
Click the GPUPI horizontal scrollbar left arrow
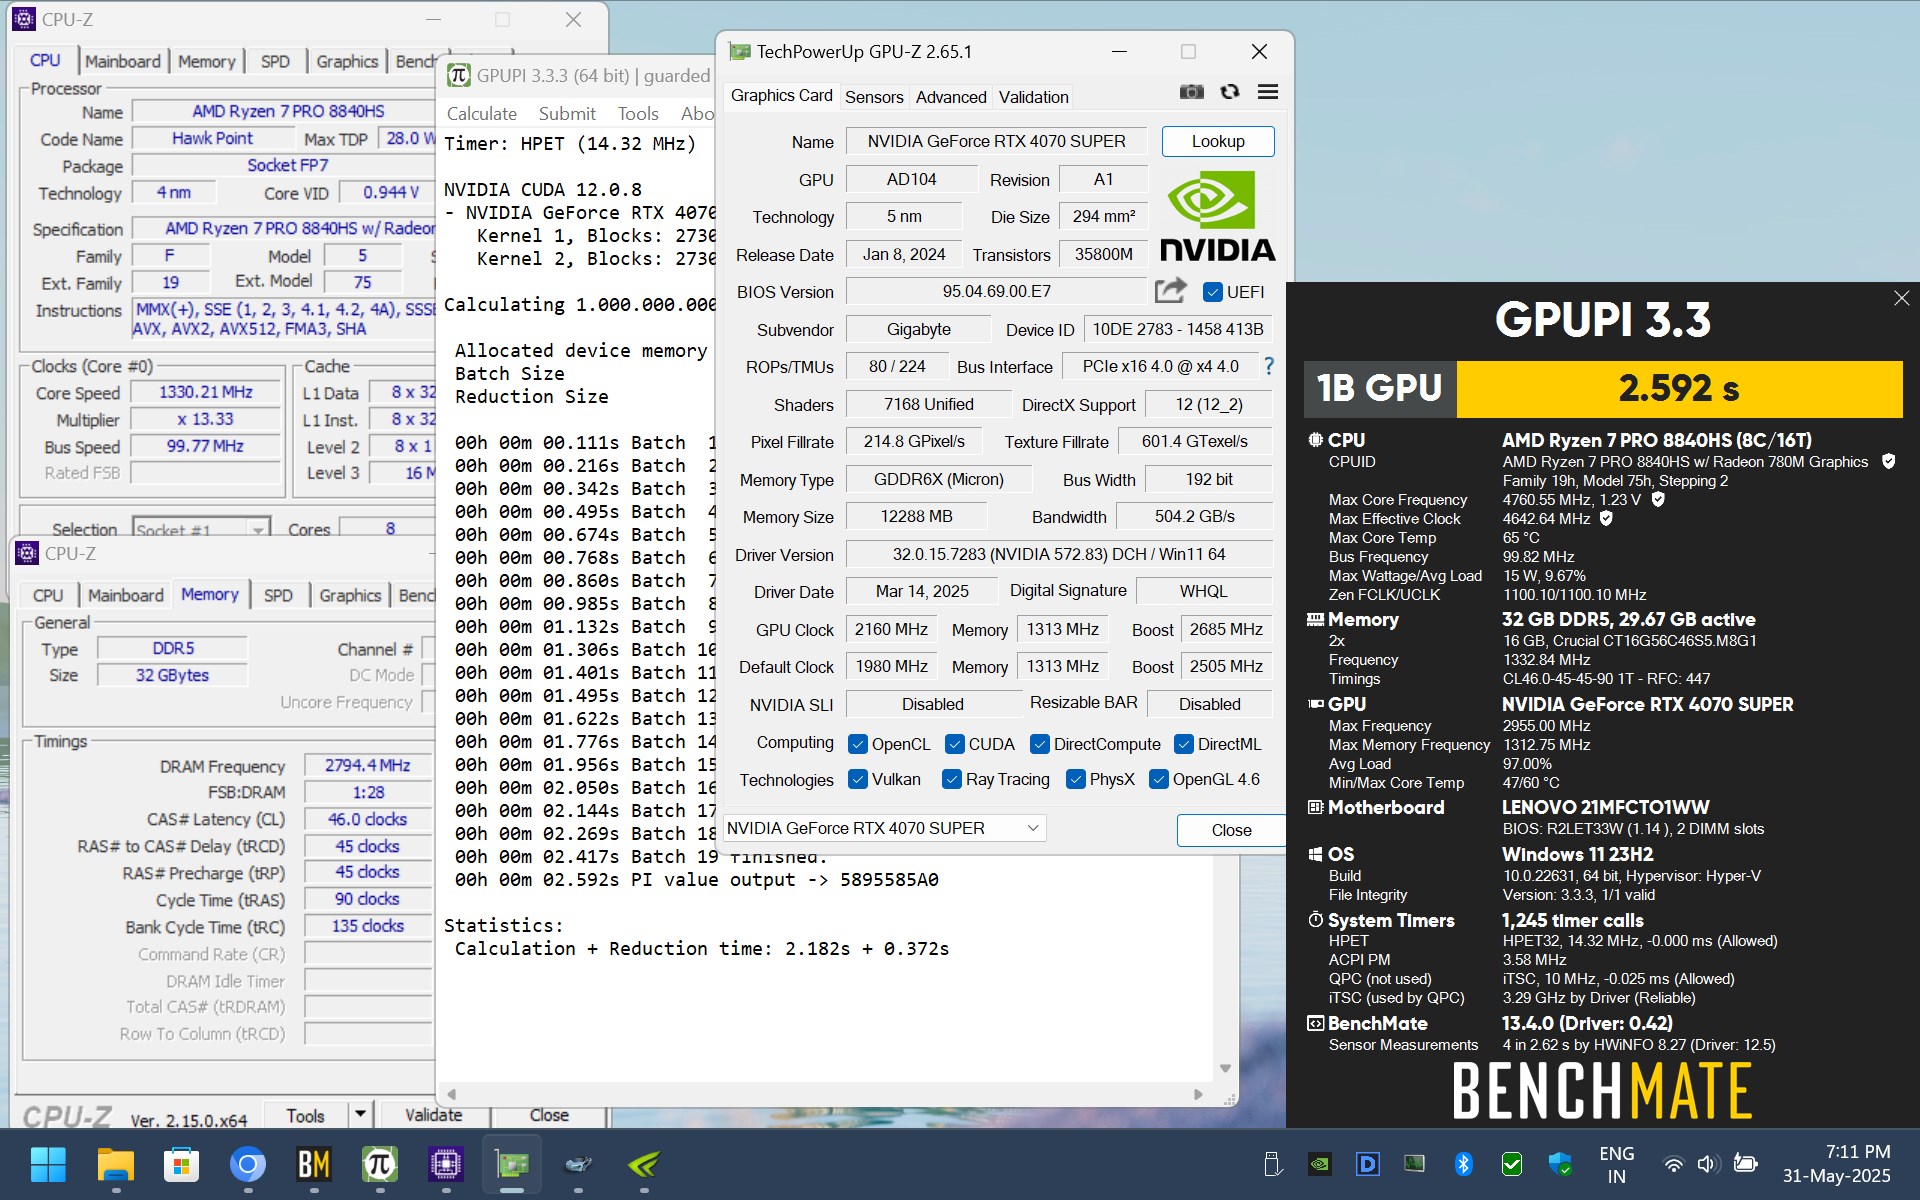coord(451,1094)
